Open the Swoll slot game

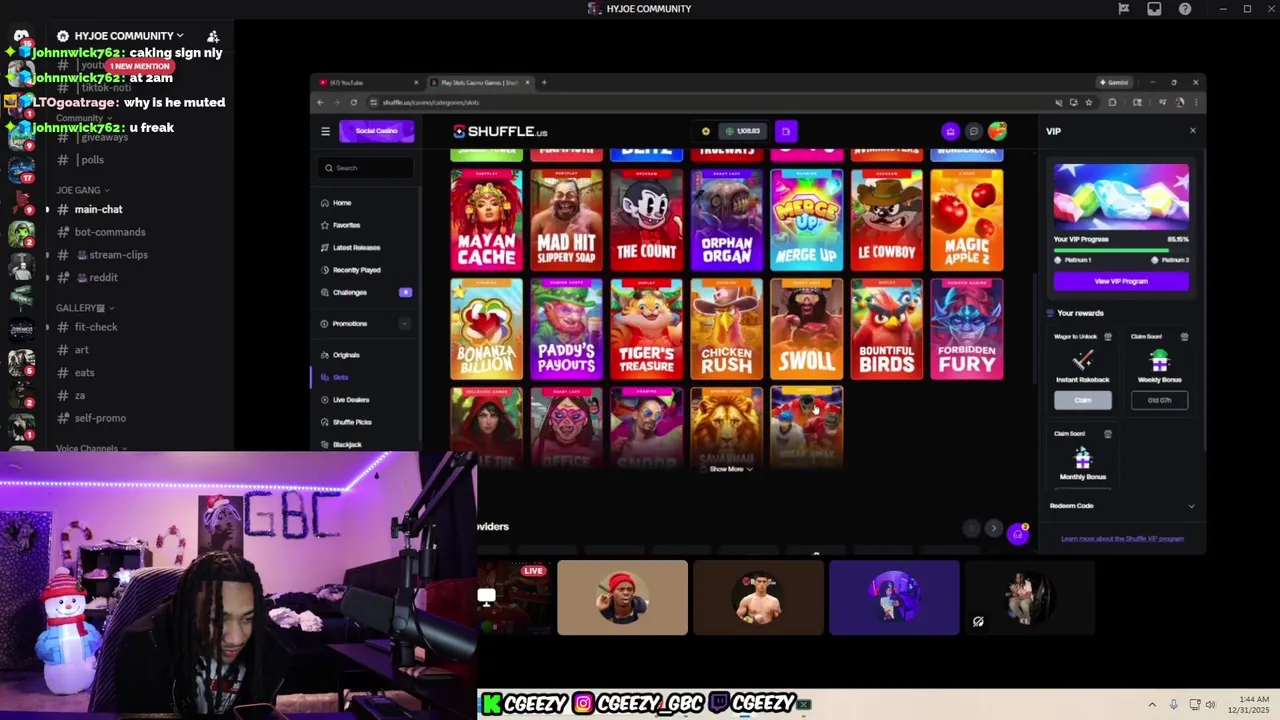807,329
